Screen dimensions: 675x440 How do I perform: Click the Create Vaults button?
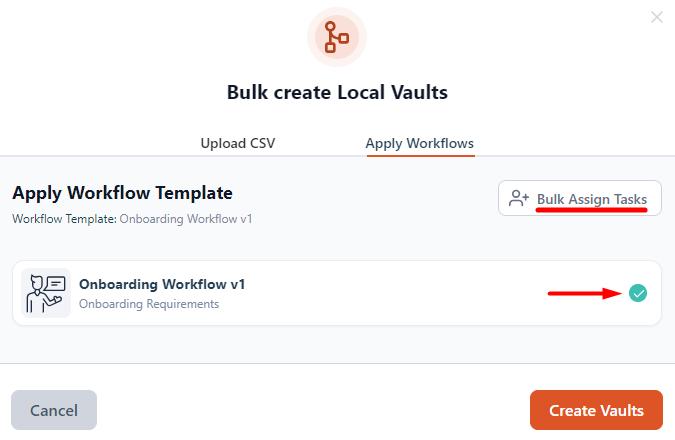click(x=596, y=410)
